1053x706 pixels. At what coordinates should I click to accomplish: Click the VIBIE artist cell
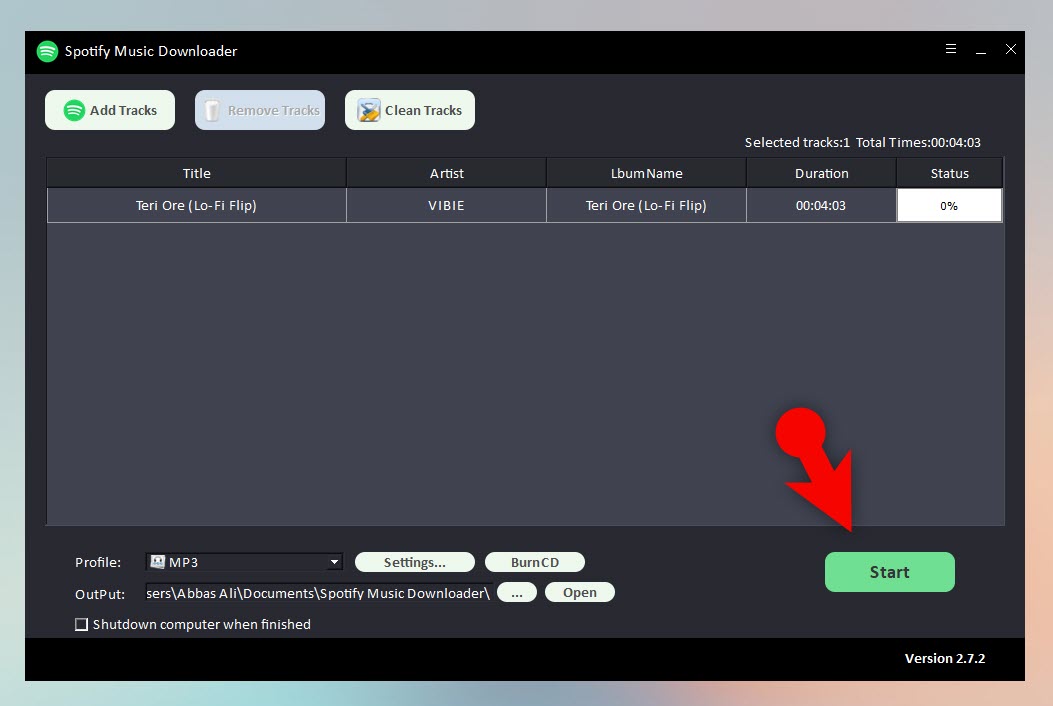(x=447, y=206)
